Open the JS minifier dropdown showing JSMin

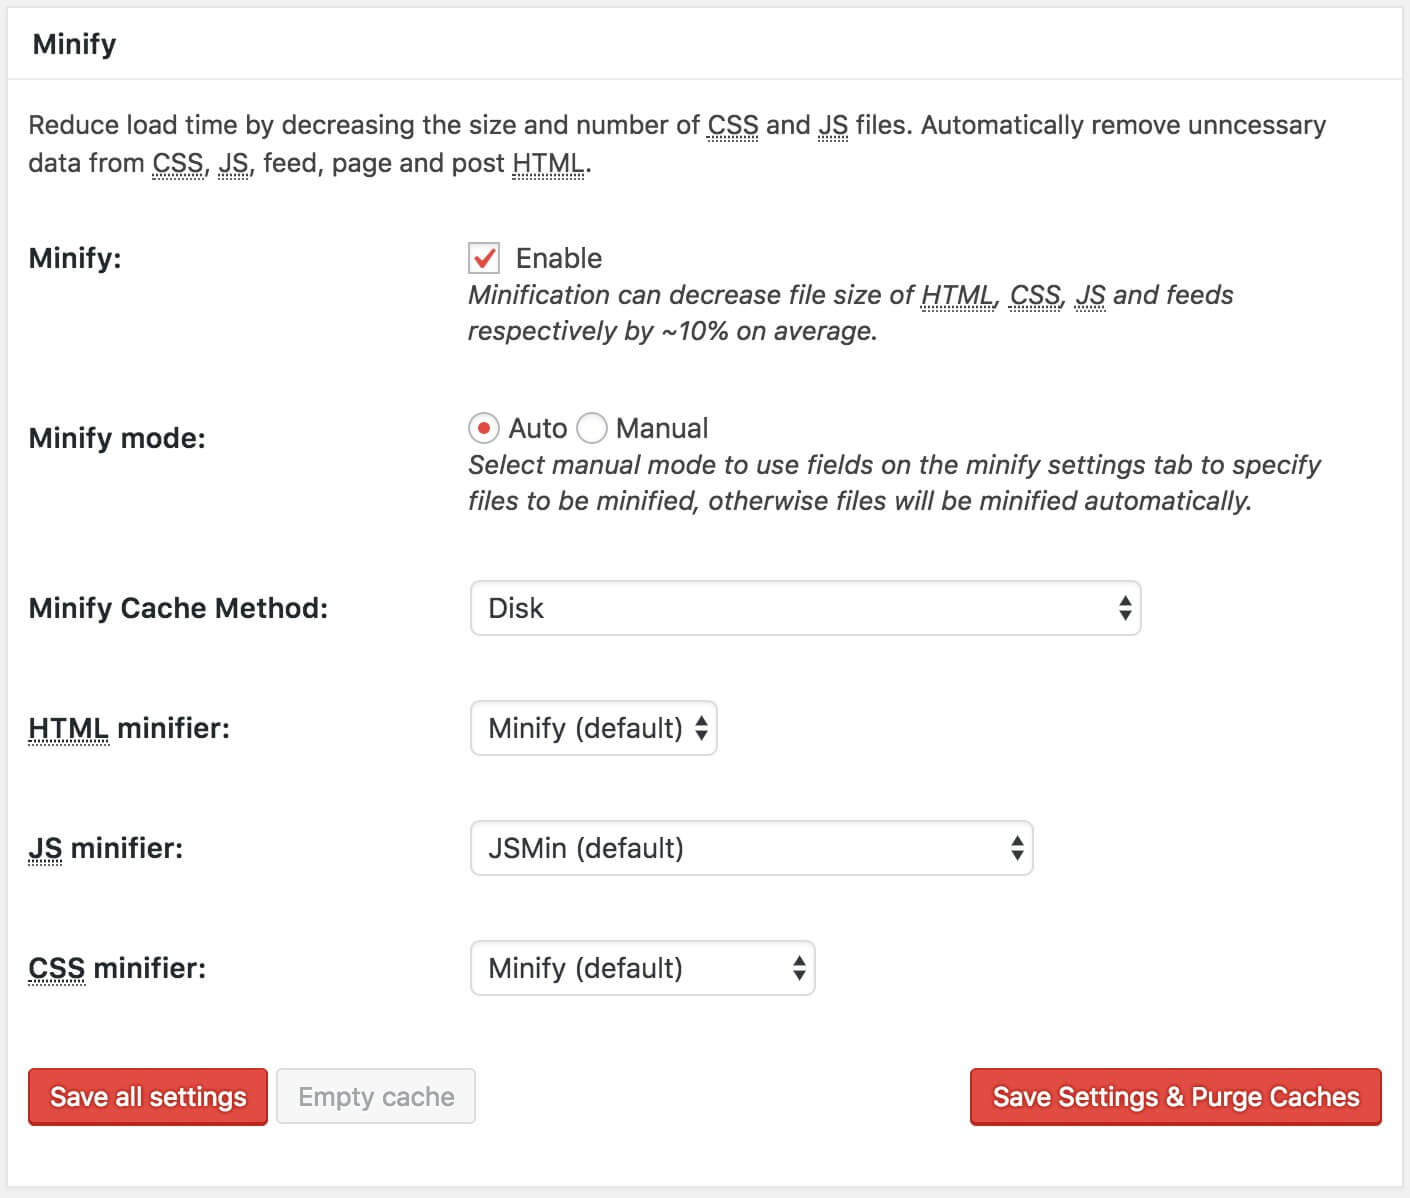(751, 848)
